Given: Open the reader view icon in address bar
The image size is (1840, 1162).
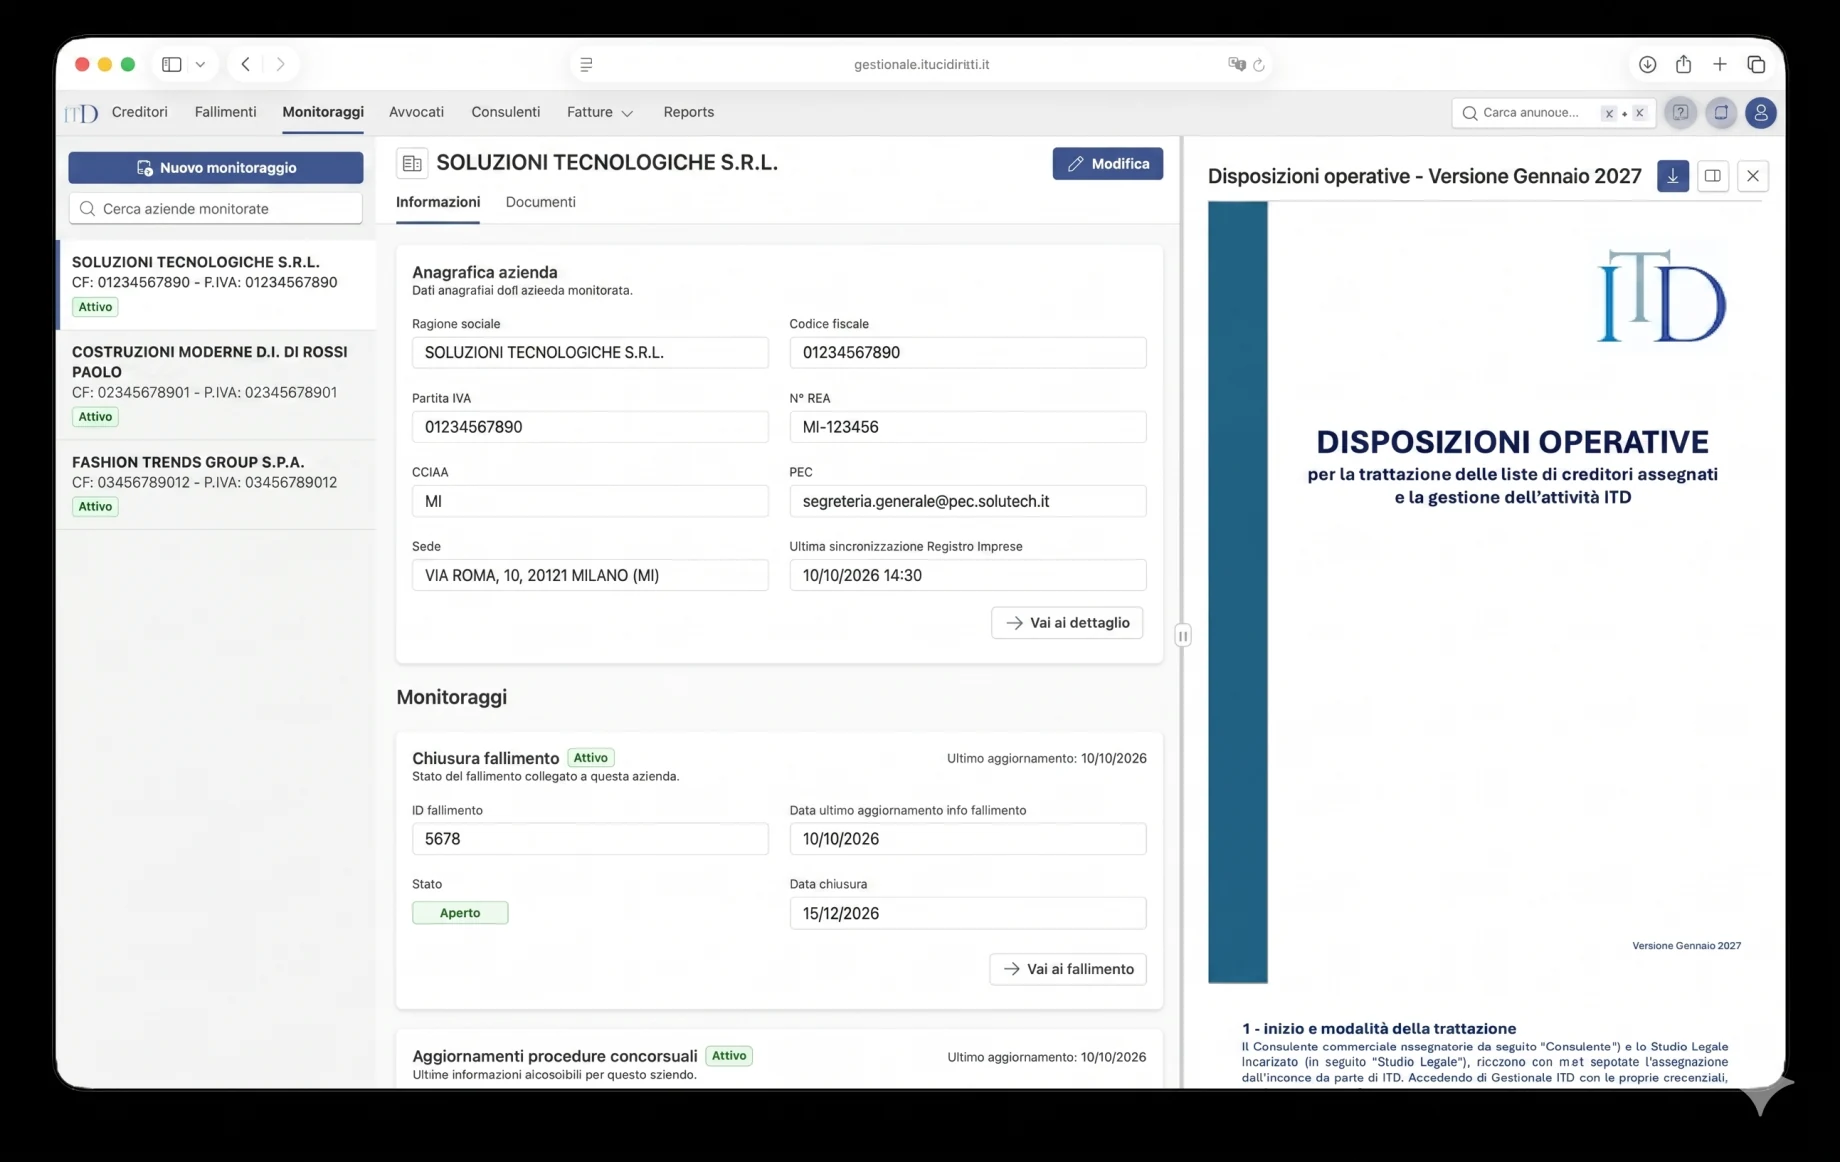Looking at the screenshot, I should [x=586, y=64].
